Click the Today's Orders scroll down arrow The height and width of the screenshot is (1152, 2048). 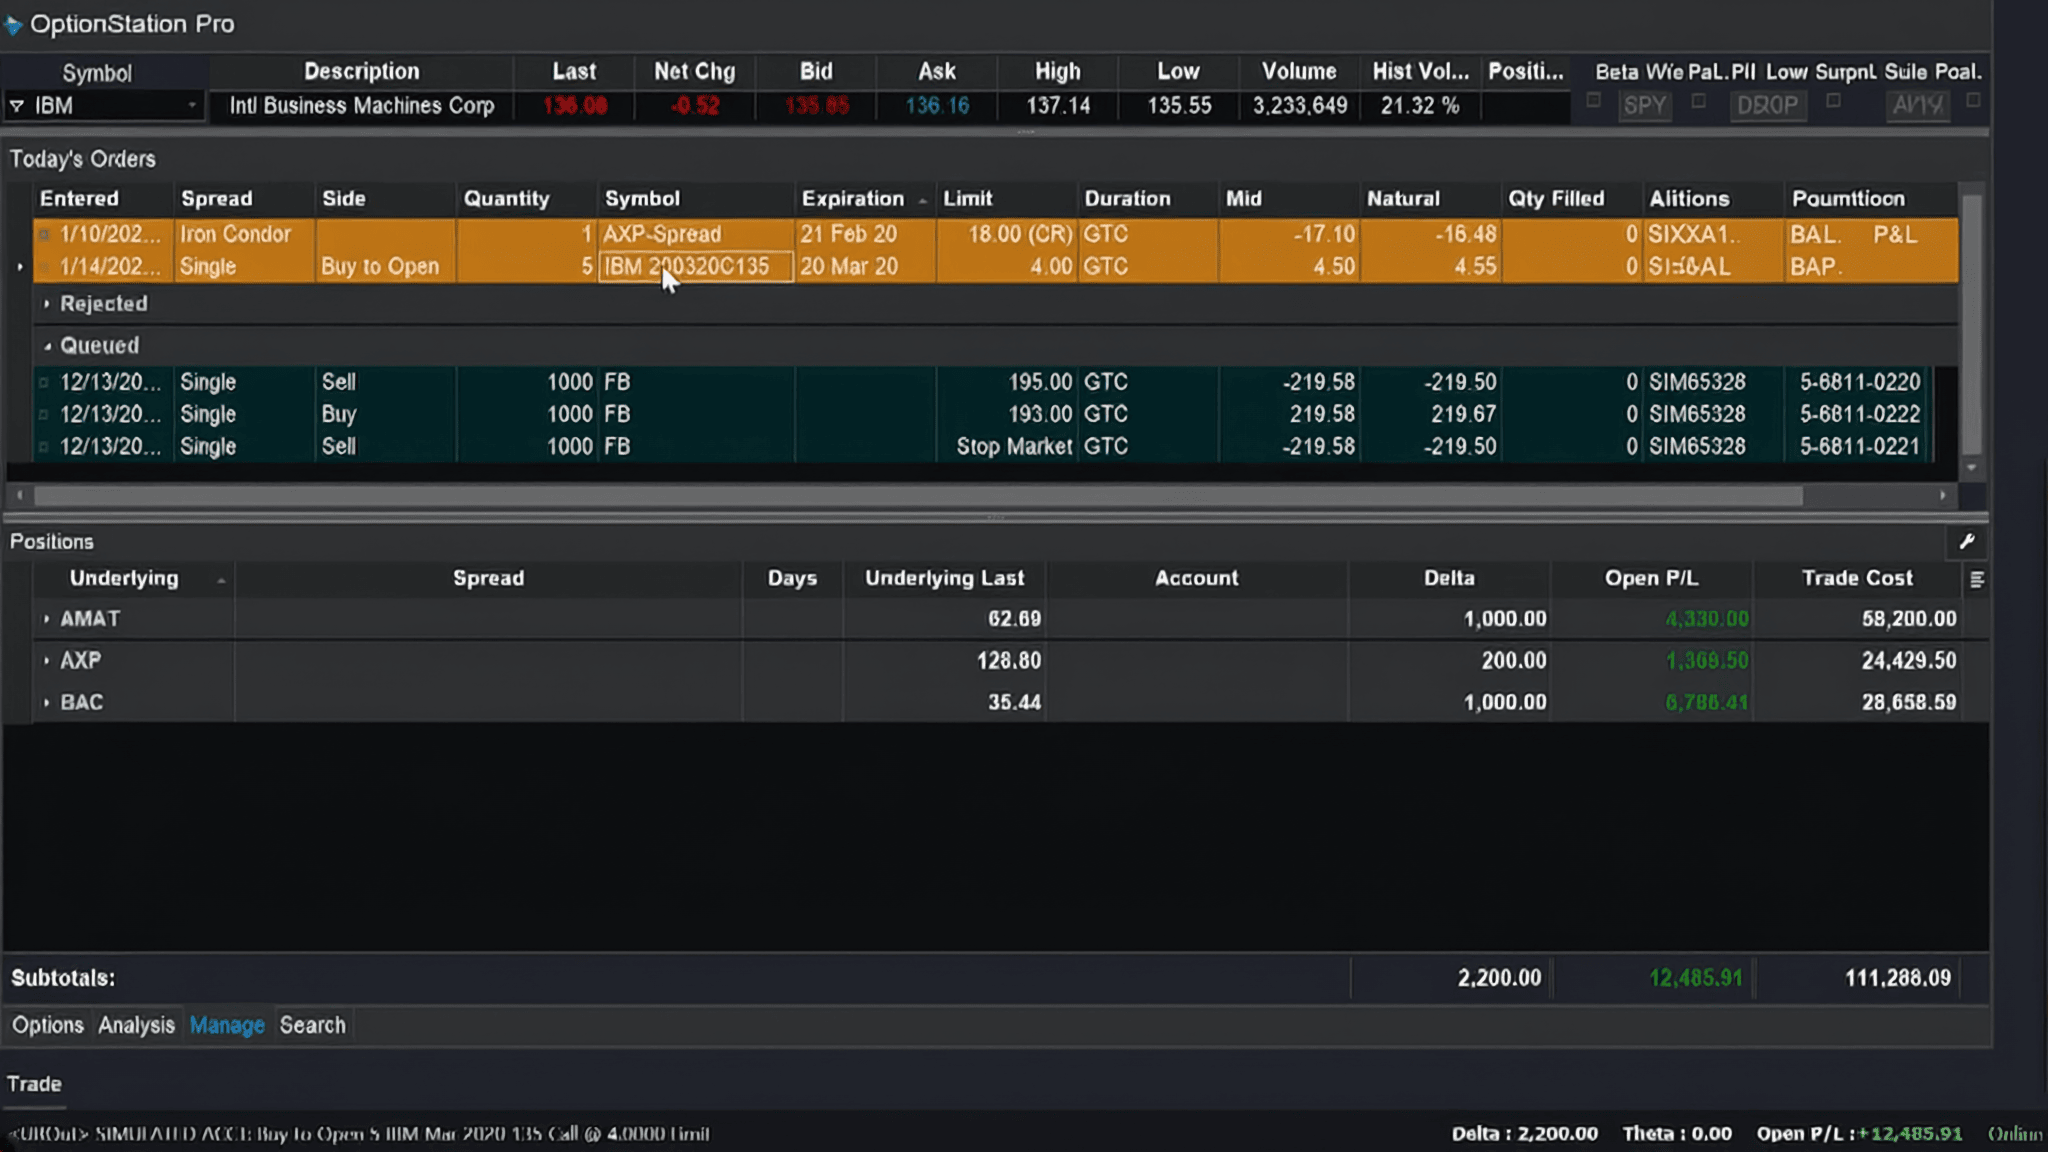(1971, 467)
